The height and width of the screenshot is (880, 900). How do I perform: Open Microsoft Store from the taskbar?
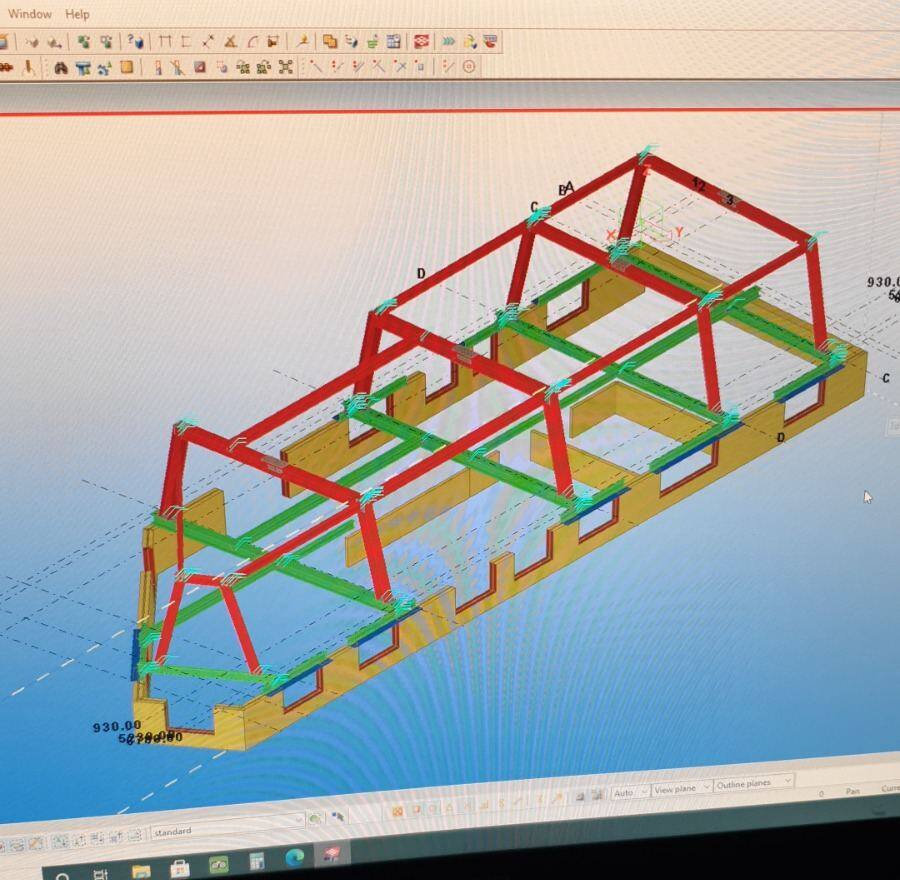(180, 867)
